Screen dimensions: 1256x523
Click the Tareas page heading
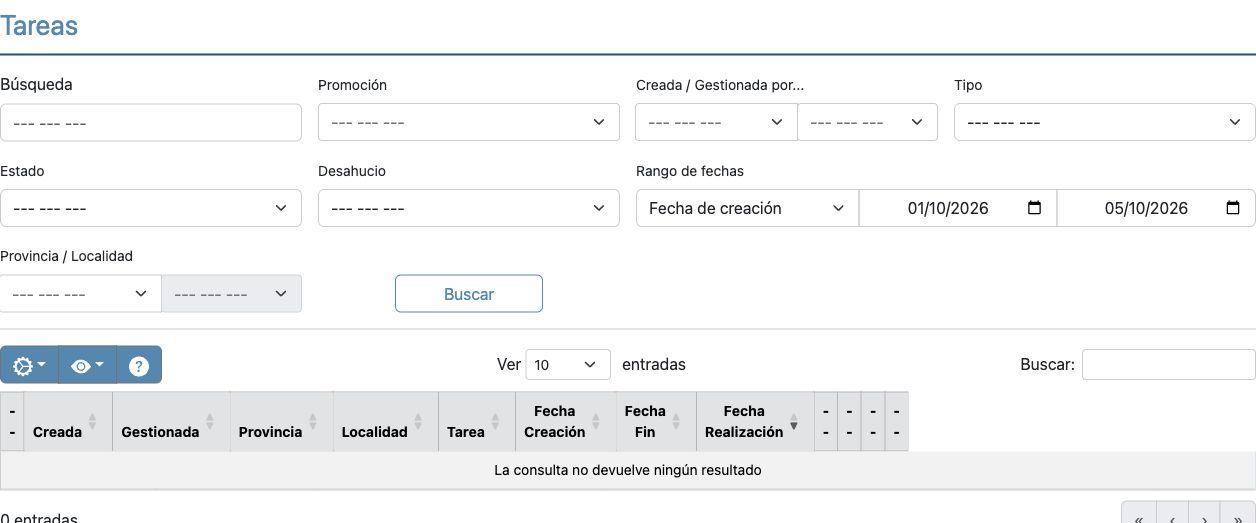point(39,25)
